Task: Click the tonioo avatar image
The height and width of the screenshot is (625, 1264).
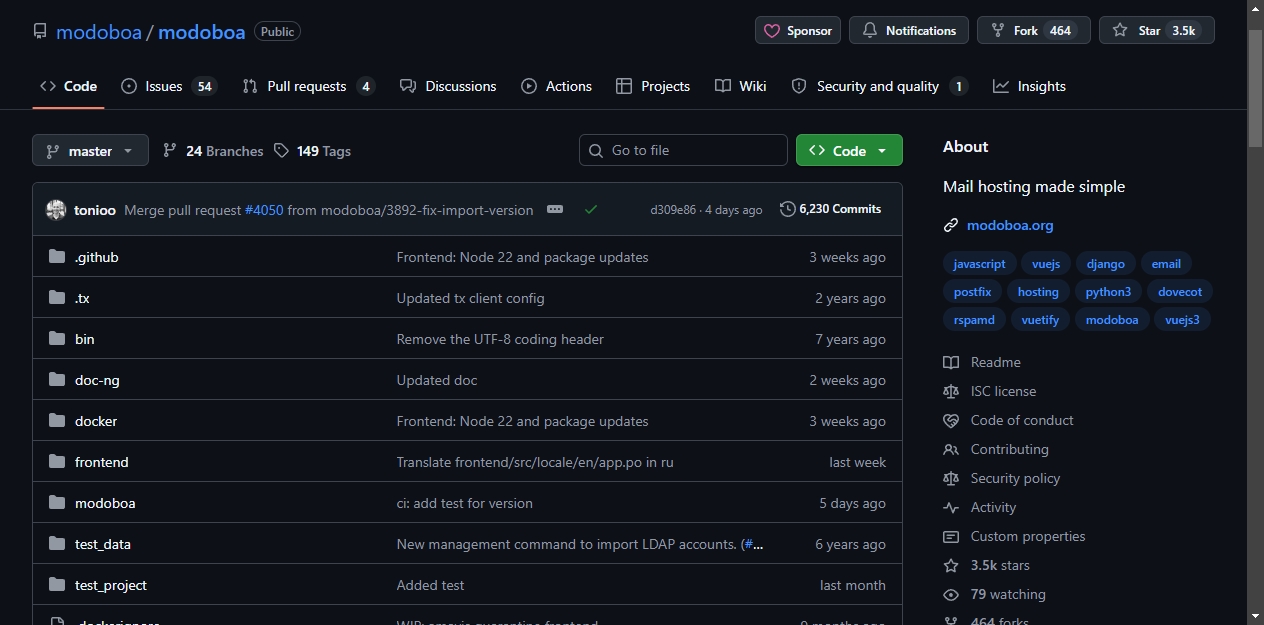Action: point(56,210)
